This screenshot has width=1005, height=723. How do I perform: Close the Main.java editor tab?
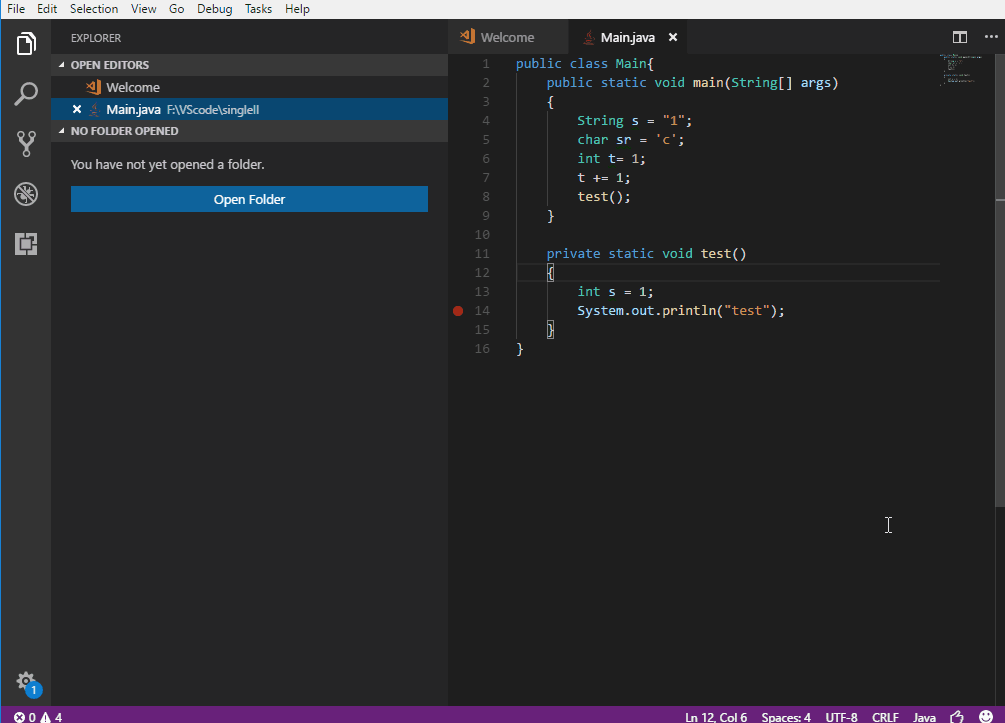pos(673,37)
